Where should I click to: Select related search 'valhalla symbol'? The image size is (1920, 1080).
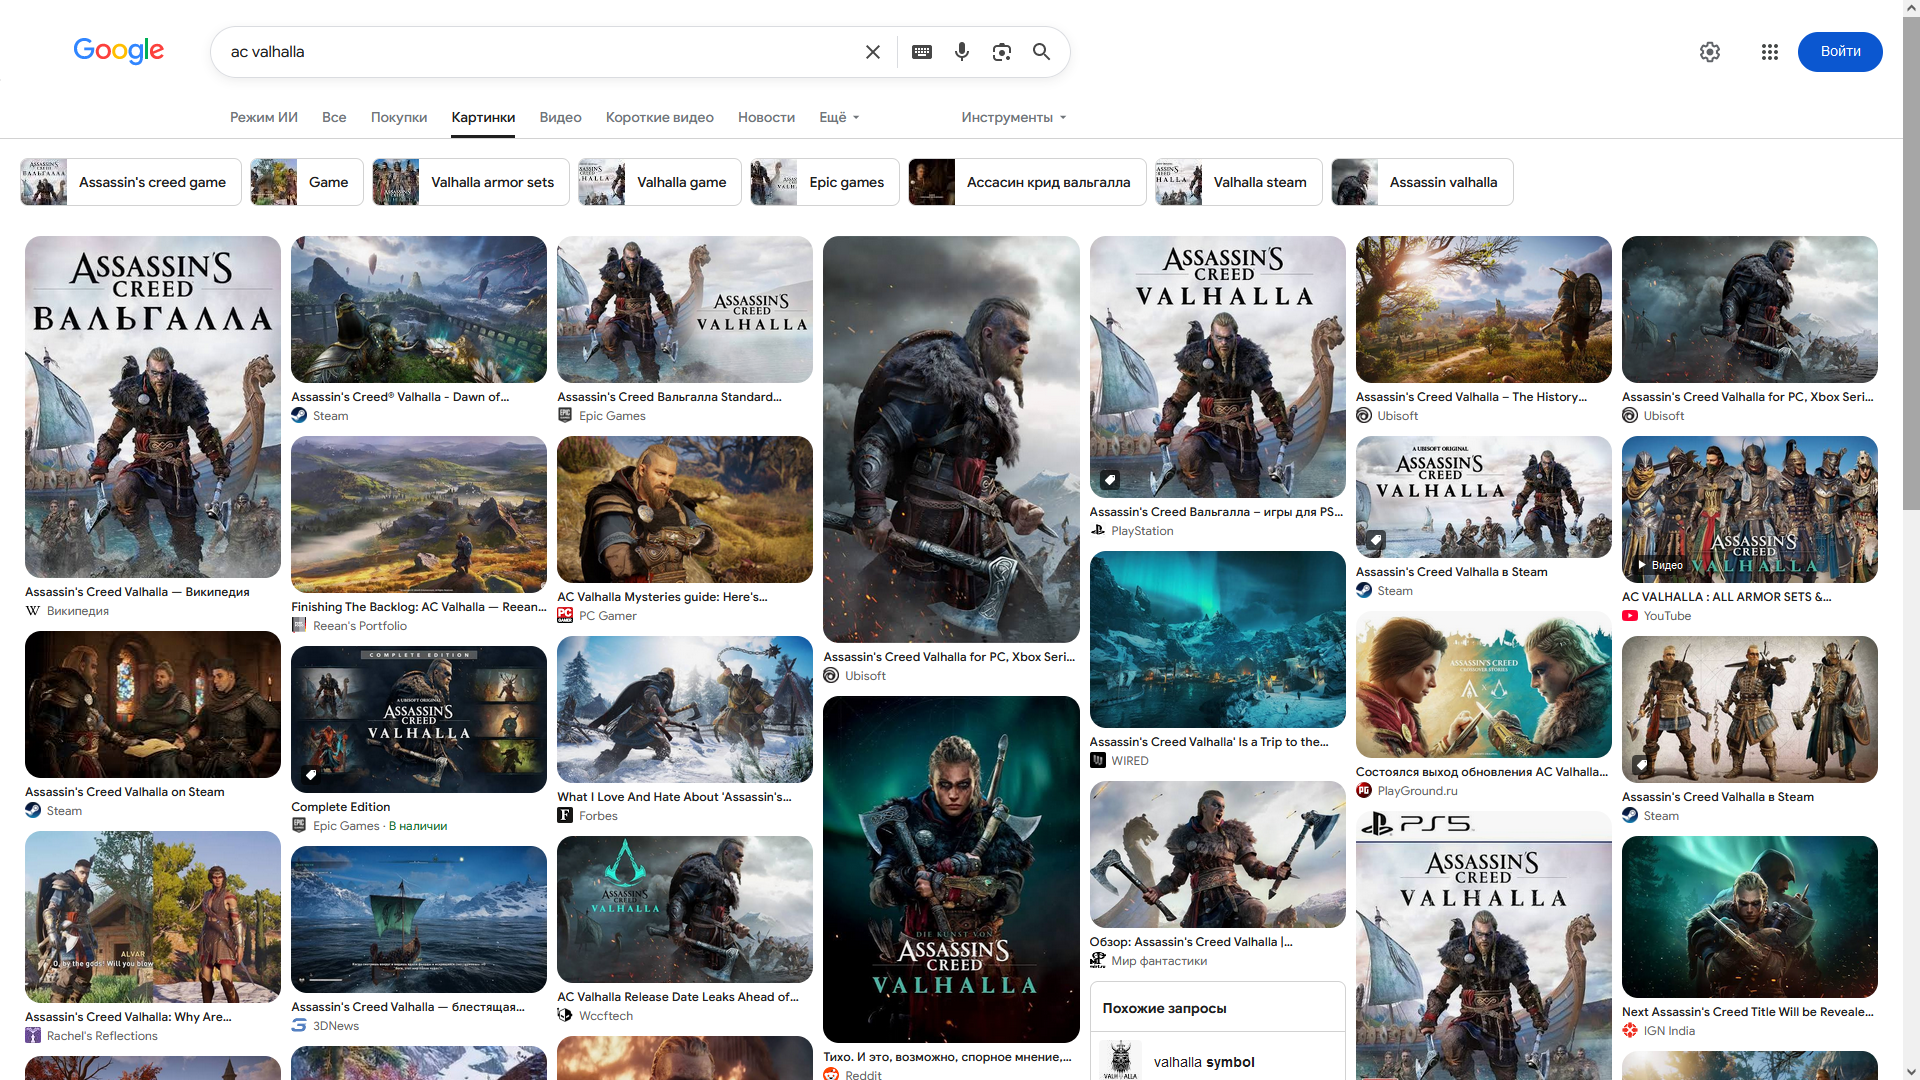pyautogui.click(x=1218, y=1061)
